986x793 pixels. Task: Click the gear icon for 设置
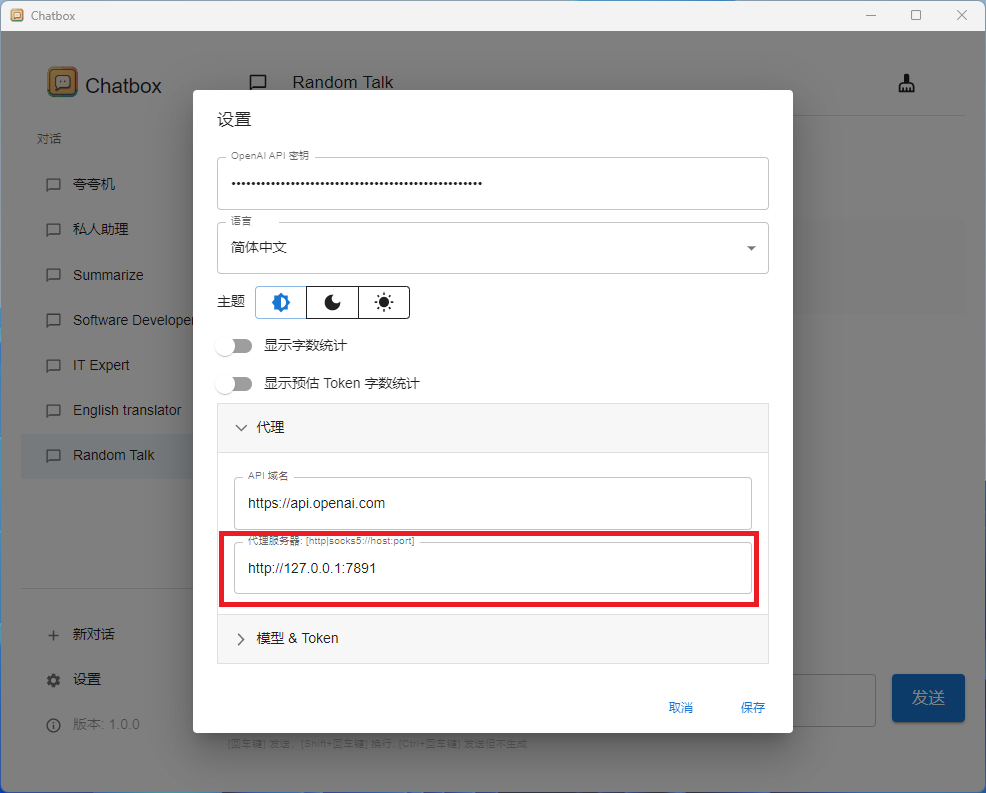[53, 680]
